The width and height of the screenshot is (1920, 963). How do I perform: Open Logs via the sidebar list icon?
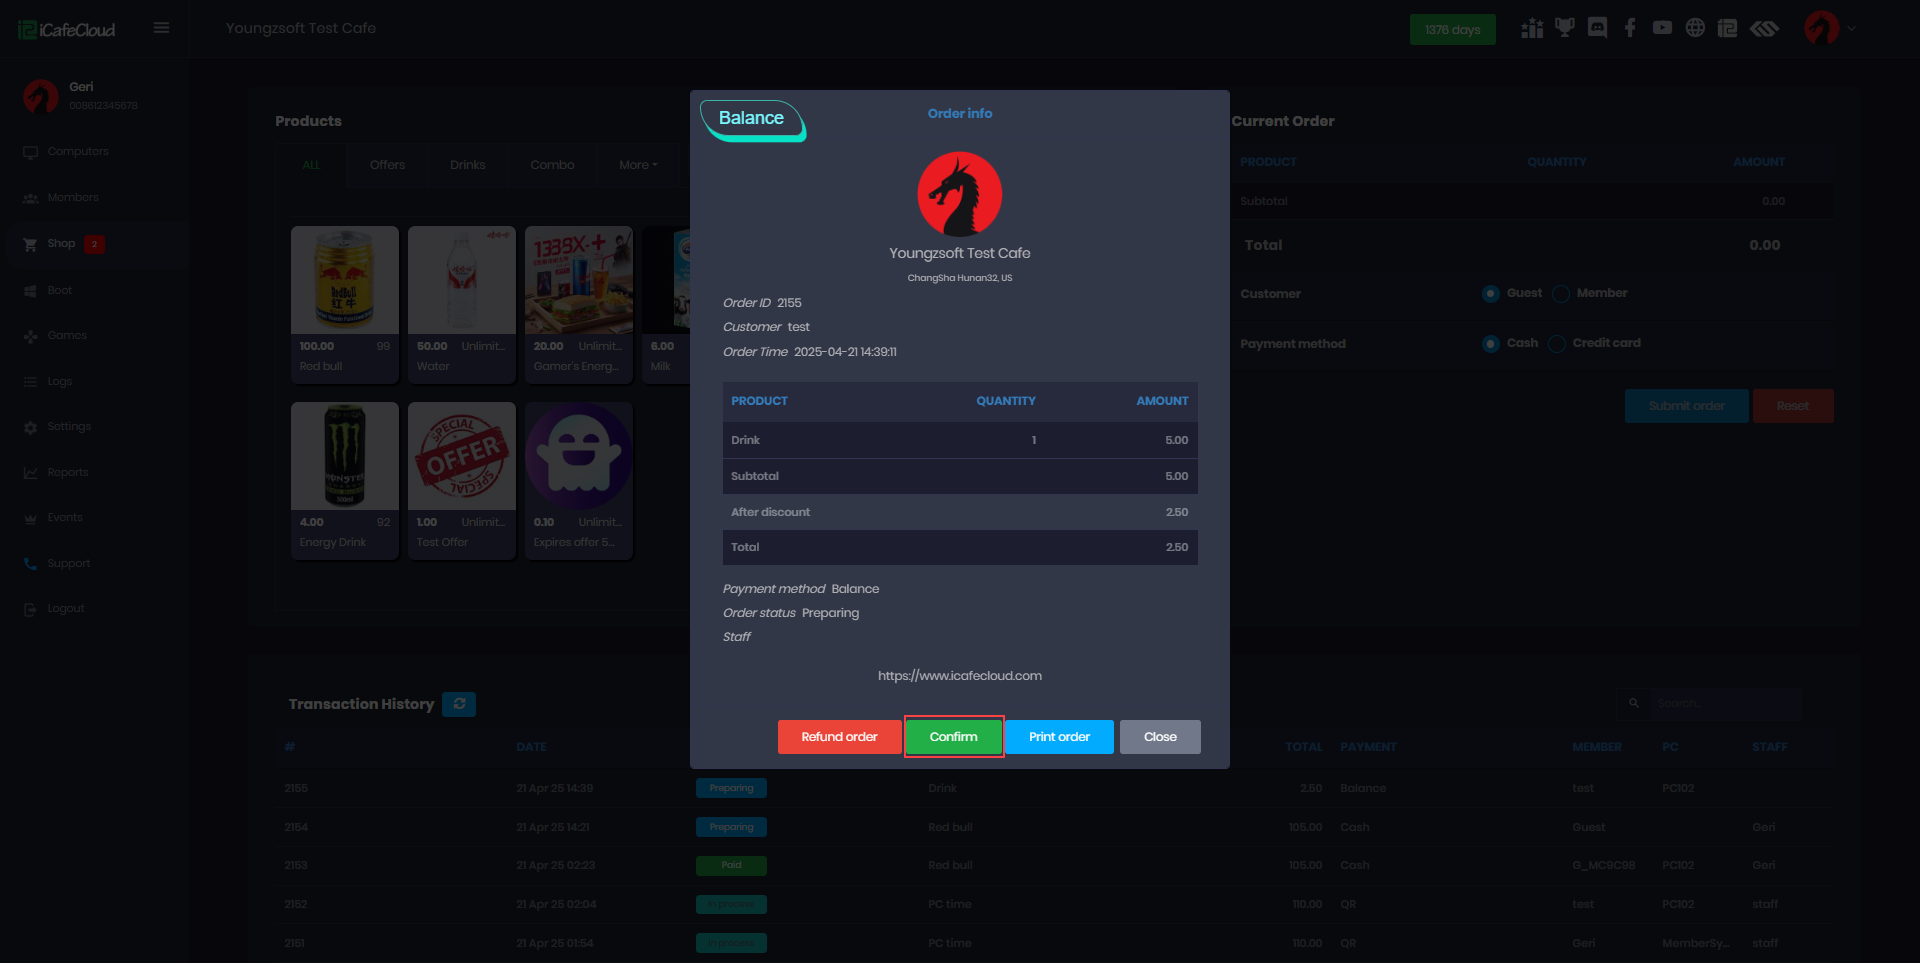(30, 382)
